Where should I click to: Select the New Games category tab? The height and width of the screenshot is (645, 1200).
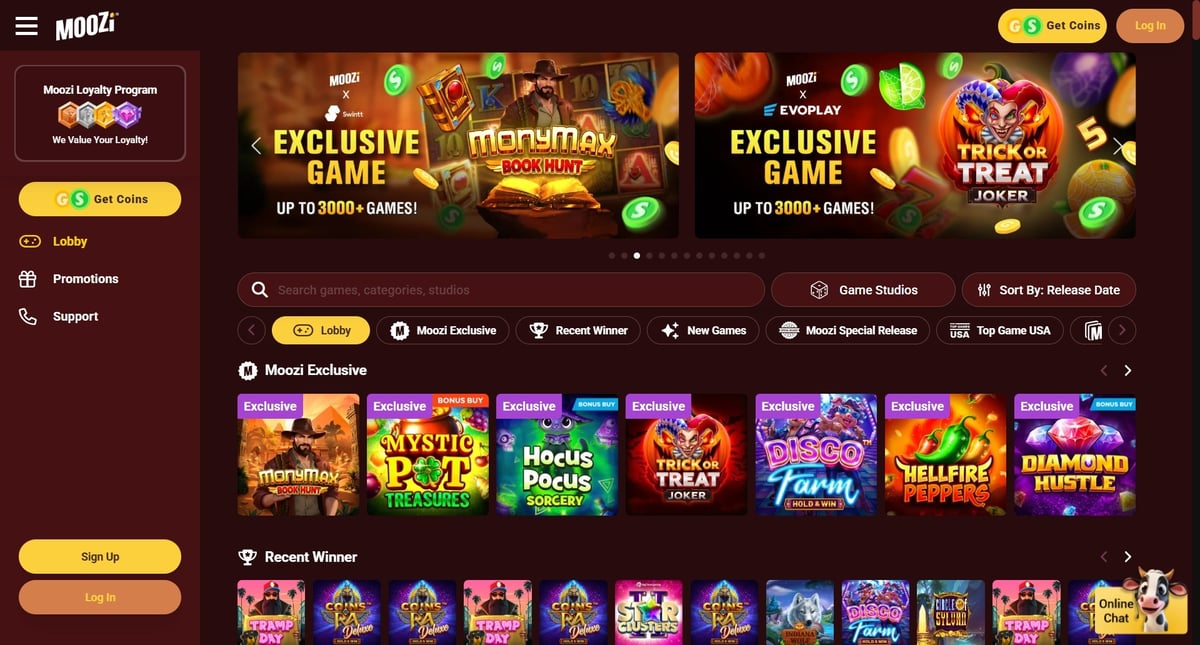(x=703, y=330)
